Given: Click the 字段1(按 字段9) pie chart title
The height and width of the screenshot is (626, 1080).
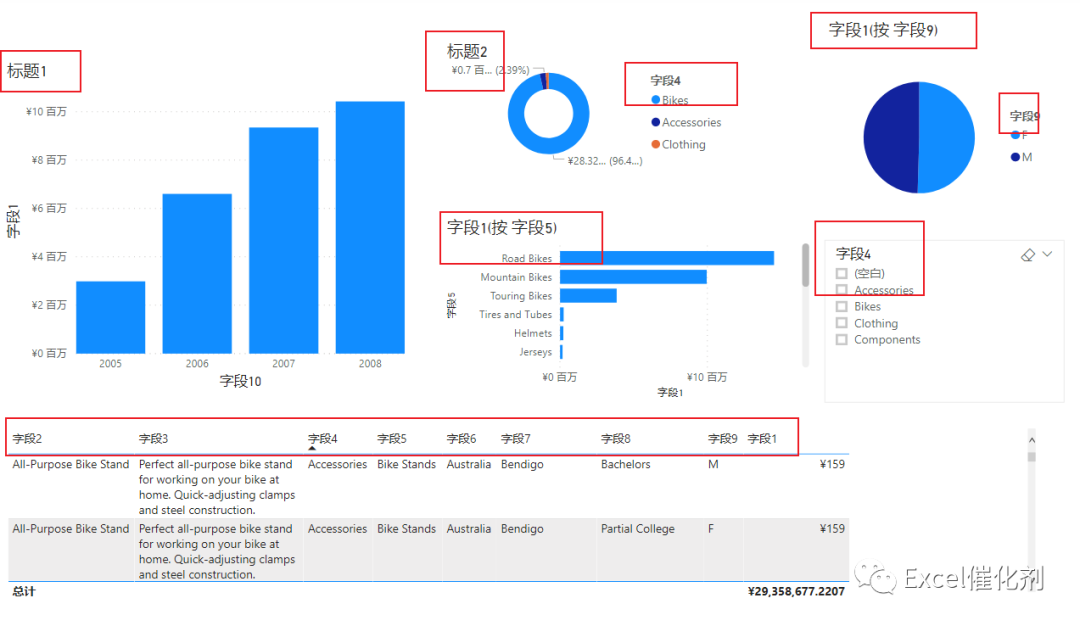Looking at the screenshot, I should (883, 30).
